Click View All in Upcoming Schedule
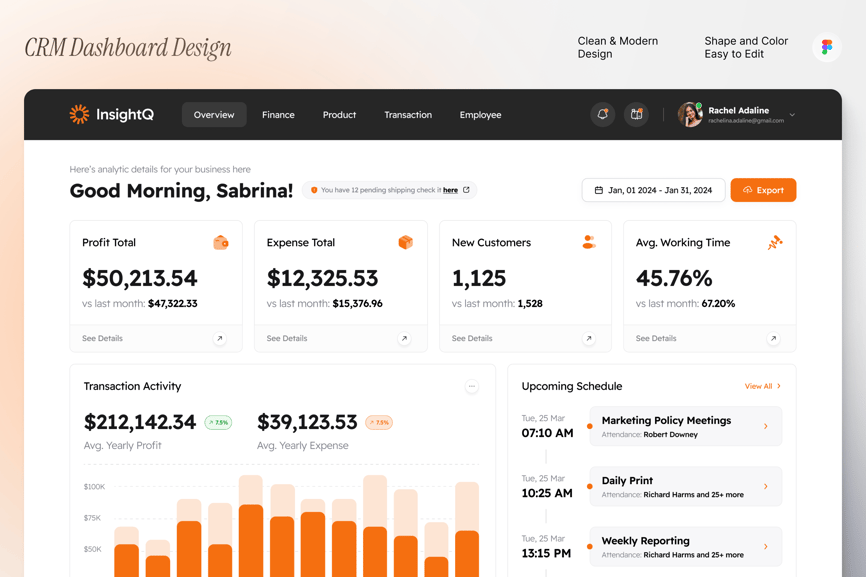866x577 pixels. click(762, 386)
